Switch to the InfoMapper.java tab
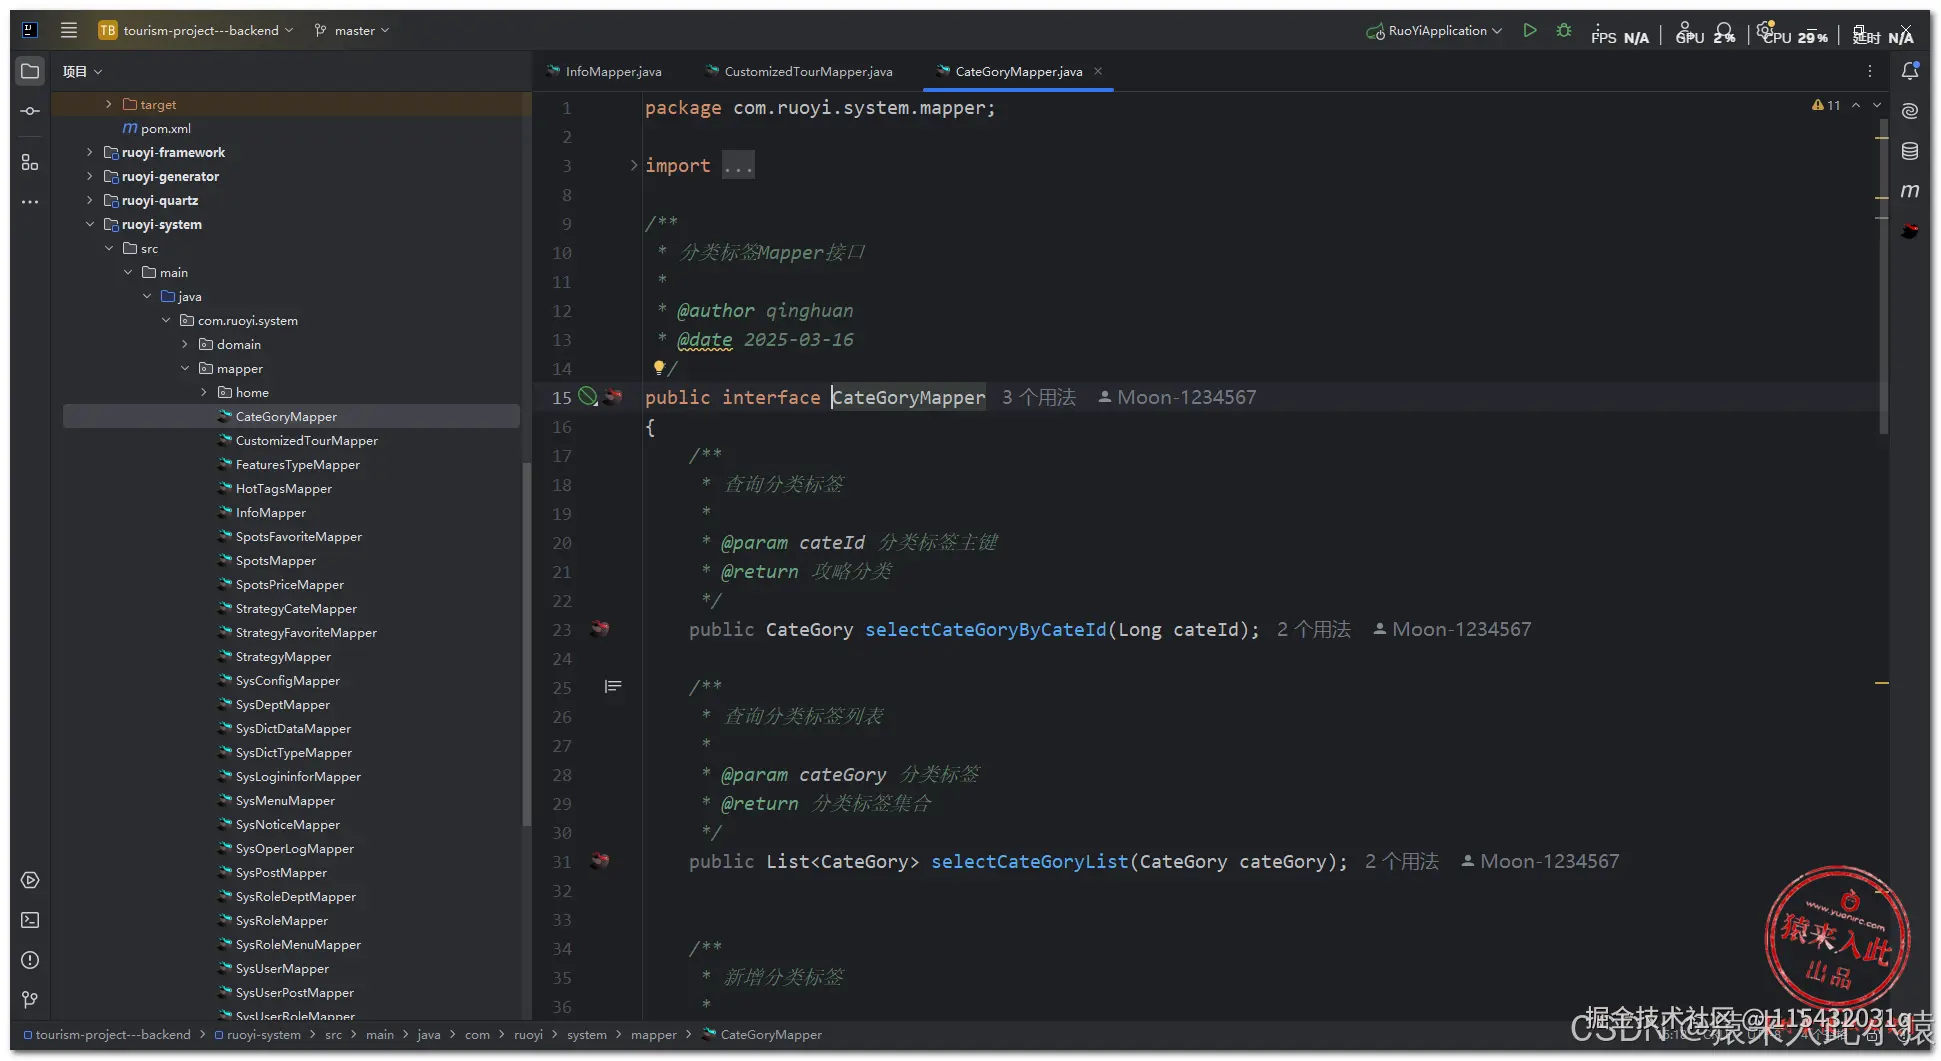 (x=612, y=72)
